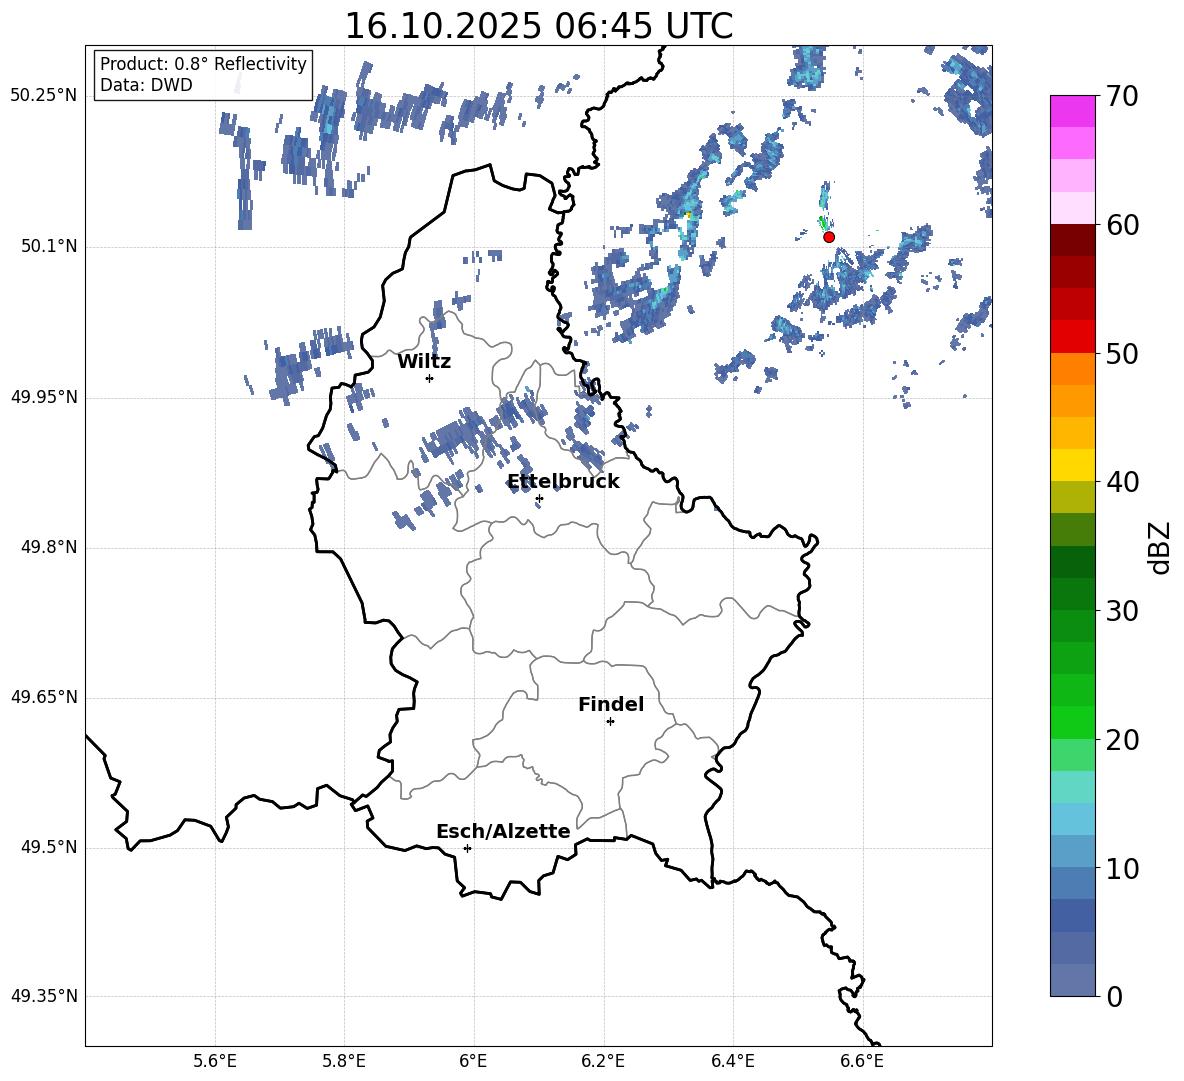Click the latitude label 49.8°N
Image resolution: width=1184 pixels, height=1081 pixels.
pyautogui.click(x=49, y=547)
